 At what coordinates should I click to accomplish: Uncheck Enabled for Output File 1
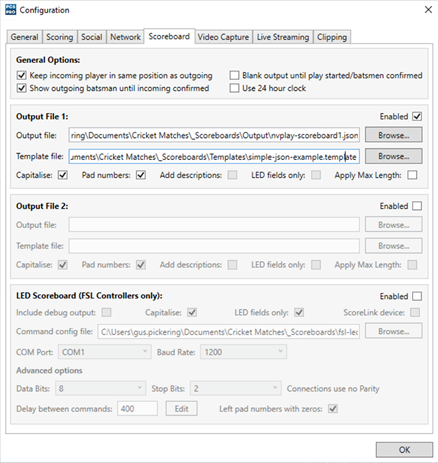tap(417, 117)
